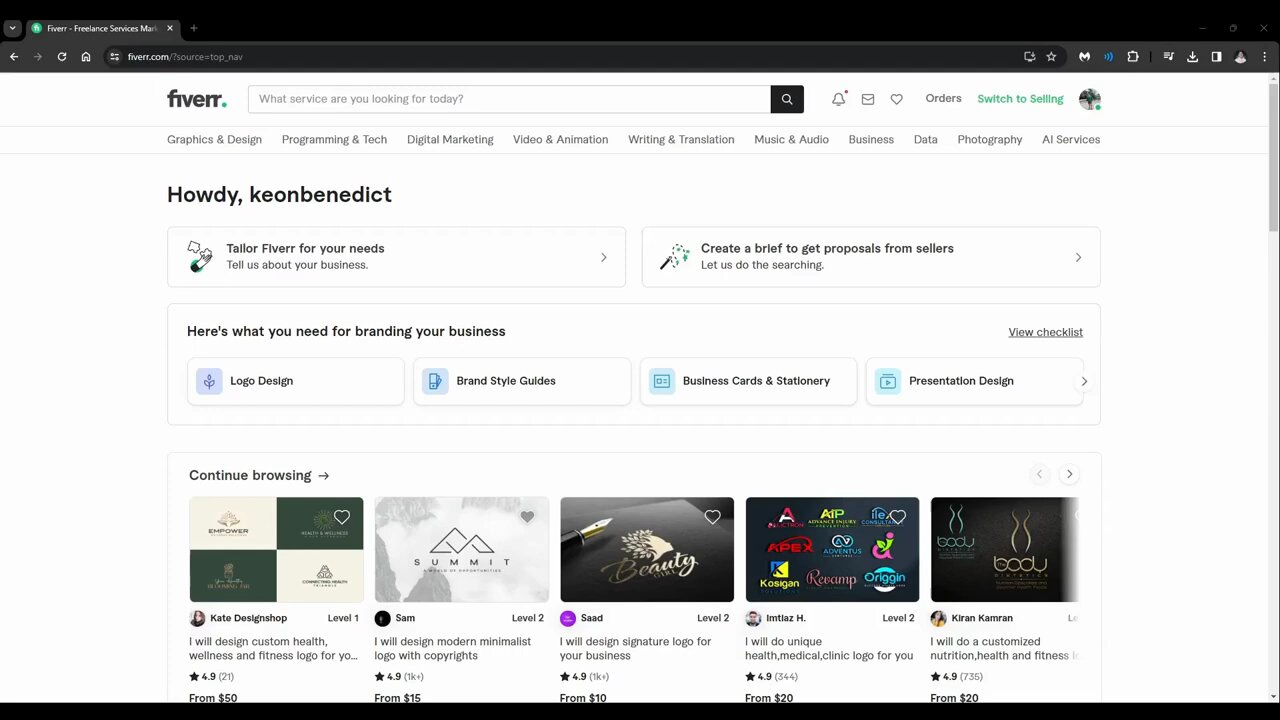This screenshot has height=720, width=1280.
Task: Open the user profile avatar menu
Action: [x=1090, y=99]
